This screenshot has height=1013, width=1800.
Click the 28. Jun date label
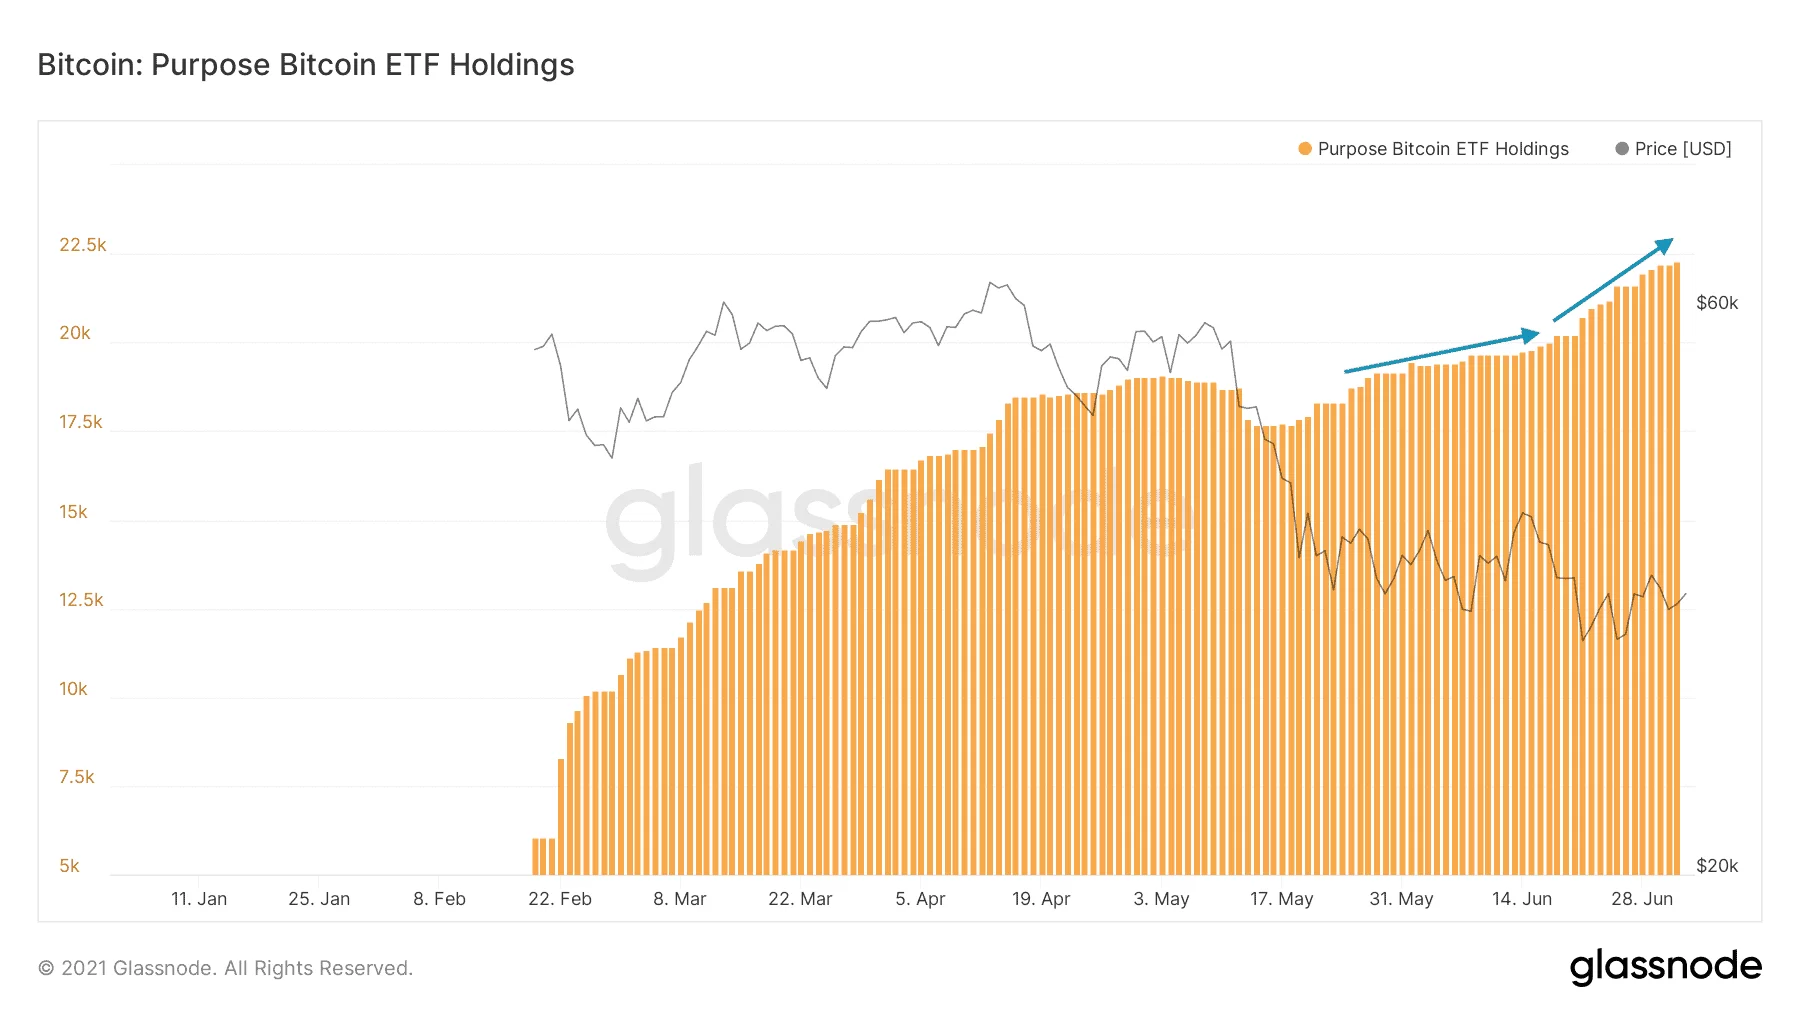tap(1642, 899)
